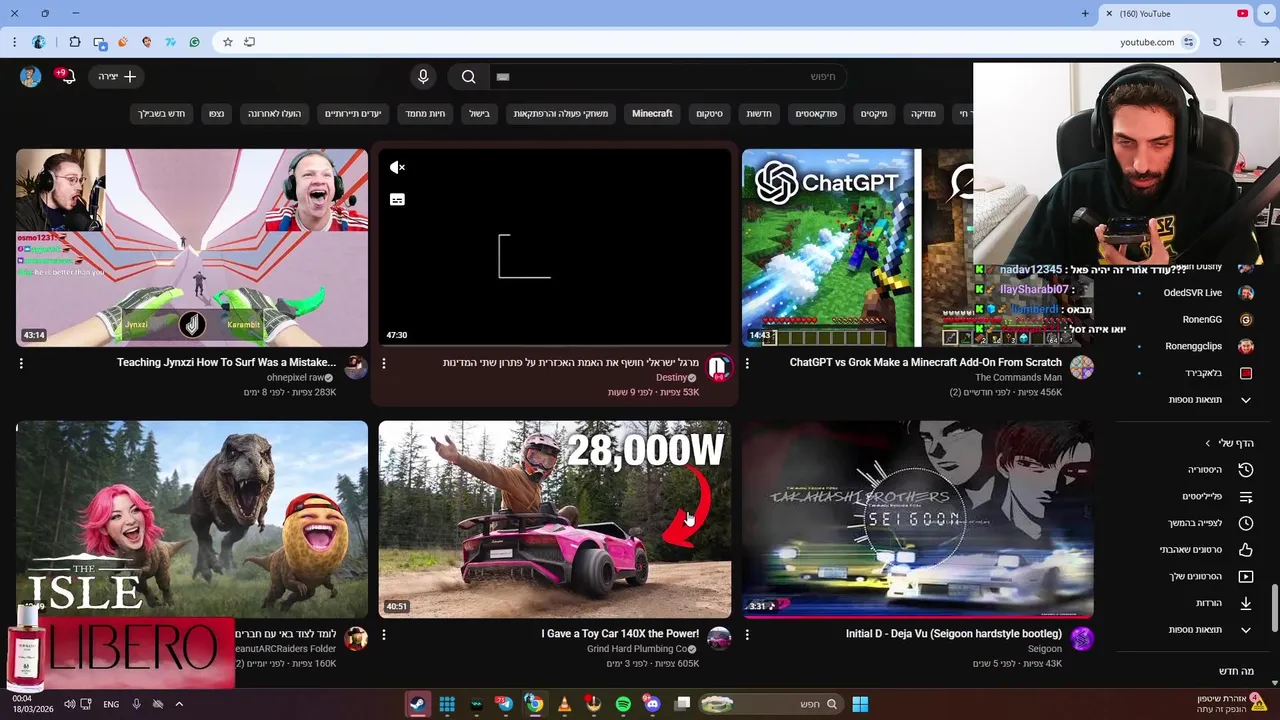Toggle captions on the Destiny video preview
Image resolution: width=1280 pixels, height=720 pixels.
(397, 200)
